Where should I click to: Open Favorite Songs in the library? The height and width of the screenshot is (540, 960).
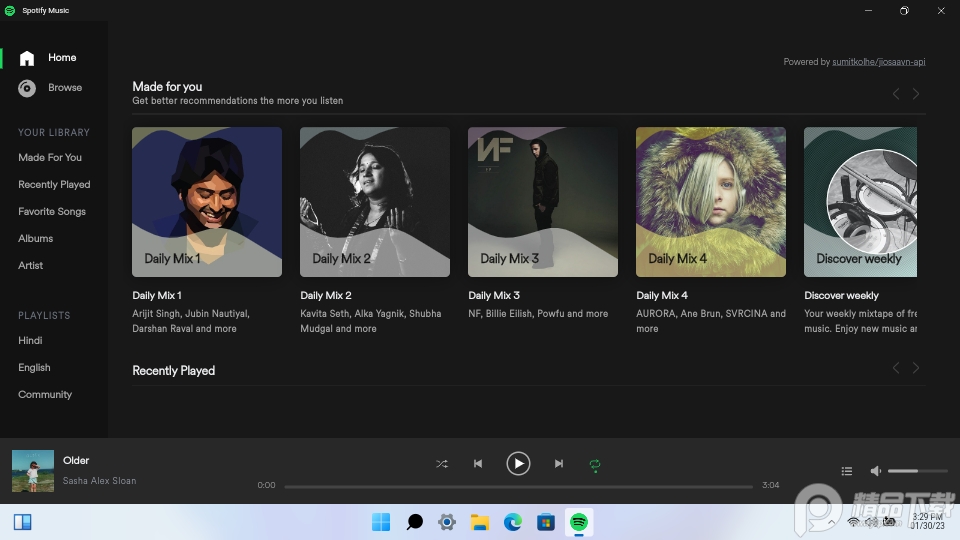tap(52, 212)
